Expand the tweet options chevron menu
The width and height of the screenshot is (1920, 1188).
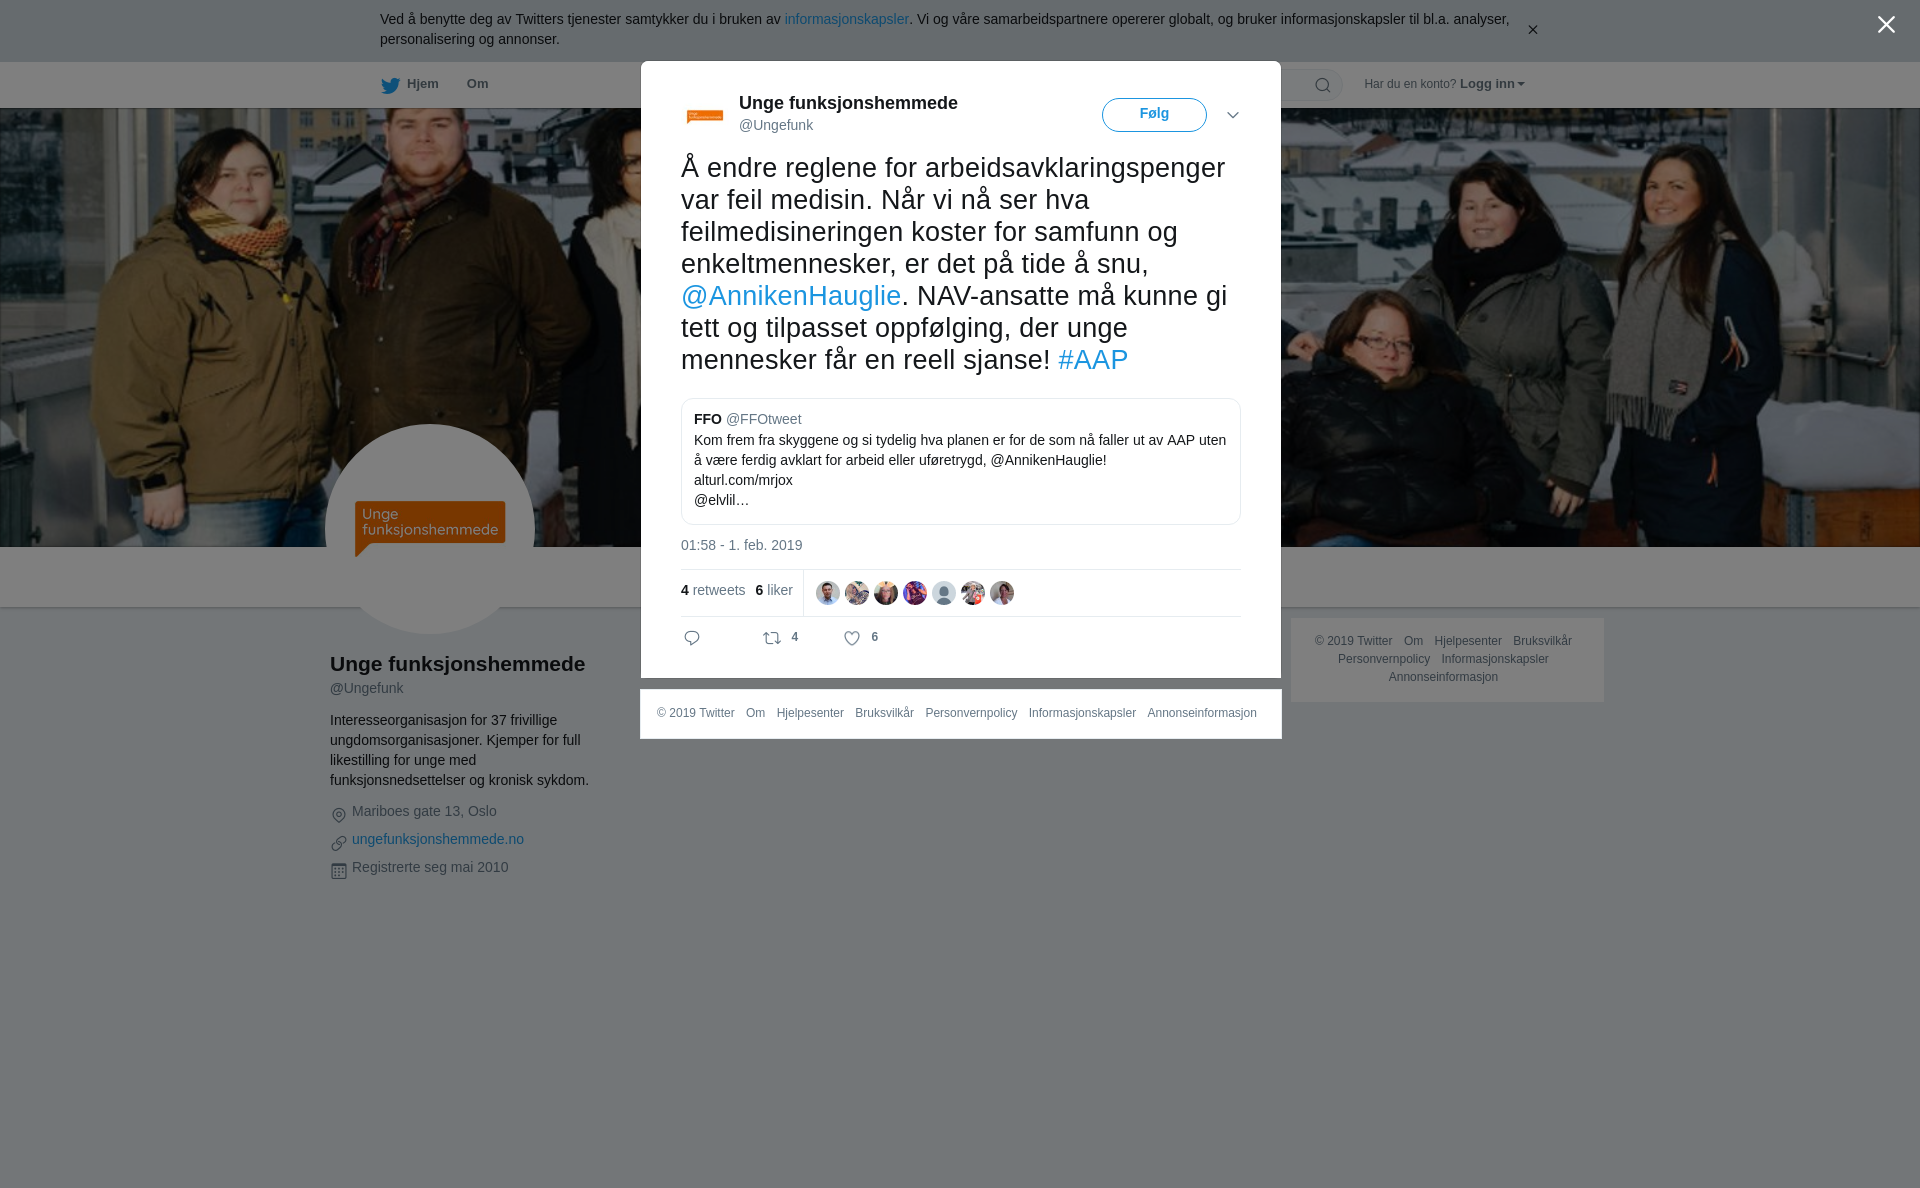click(1233, 115)
